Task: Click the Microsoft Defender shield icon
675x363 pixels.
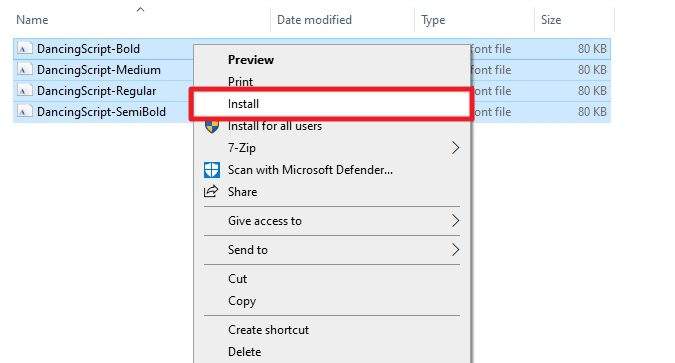Action: (x=212, y=170)
